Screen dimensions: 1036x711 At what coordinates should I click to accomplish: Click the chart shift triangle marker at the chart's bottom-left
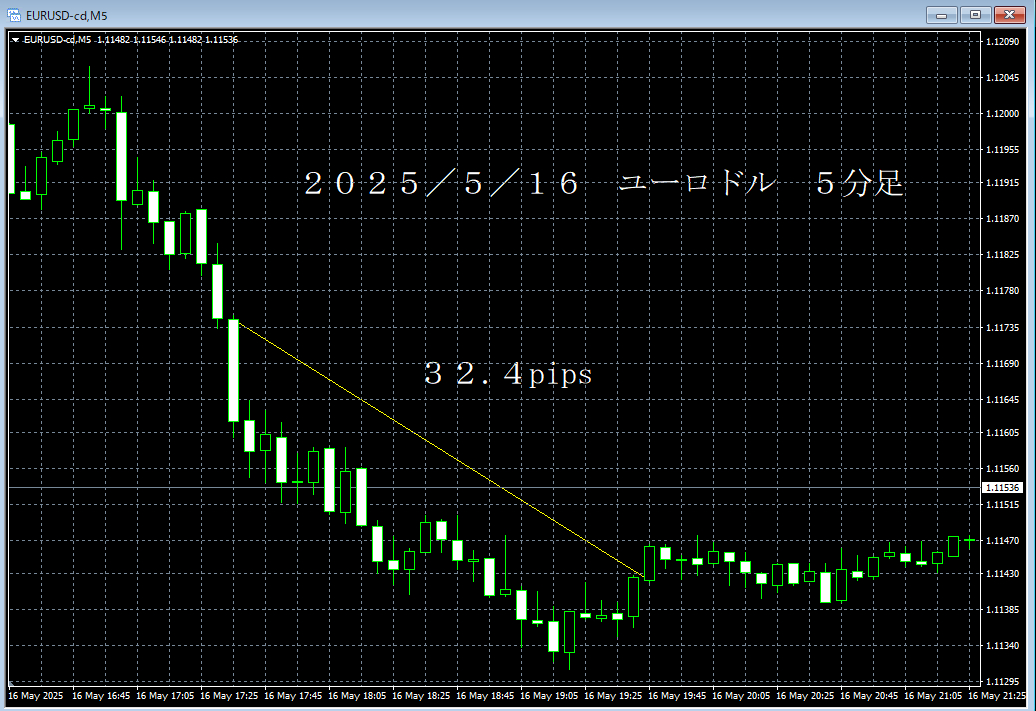[x=11, y=682]
